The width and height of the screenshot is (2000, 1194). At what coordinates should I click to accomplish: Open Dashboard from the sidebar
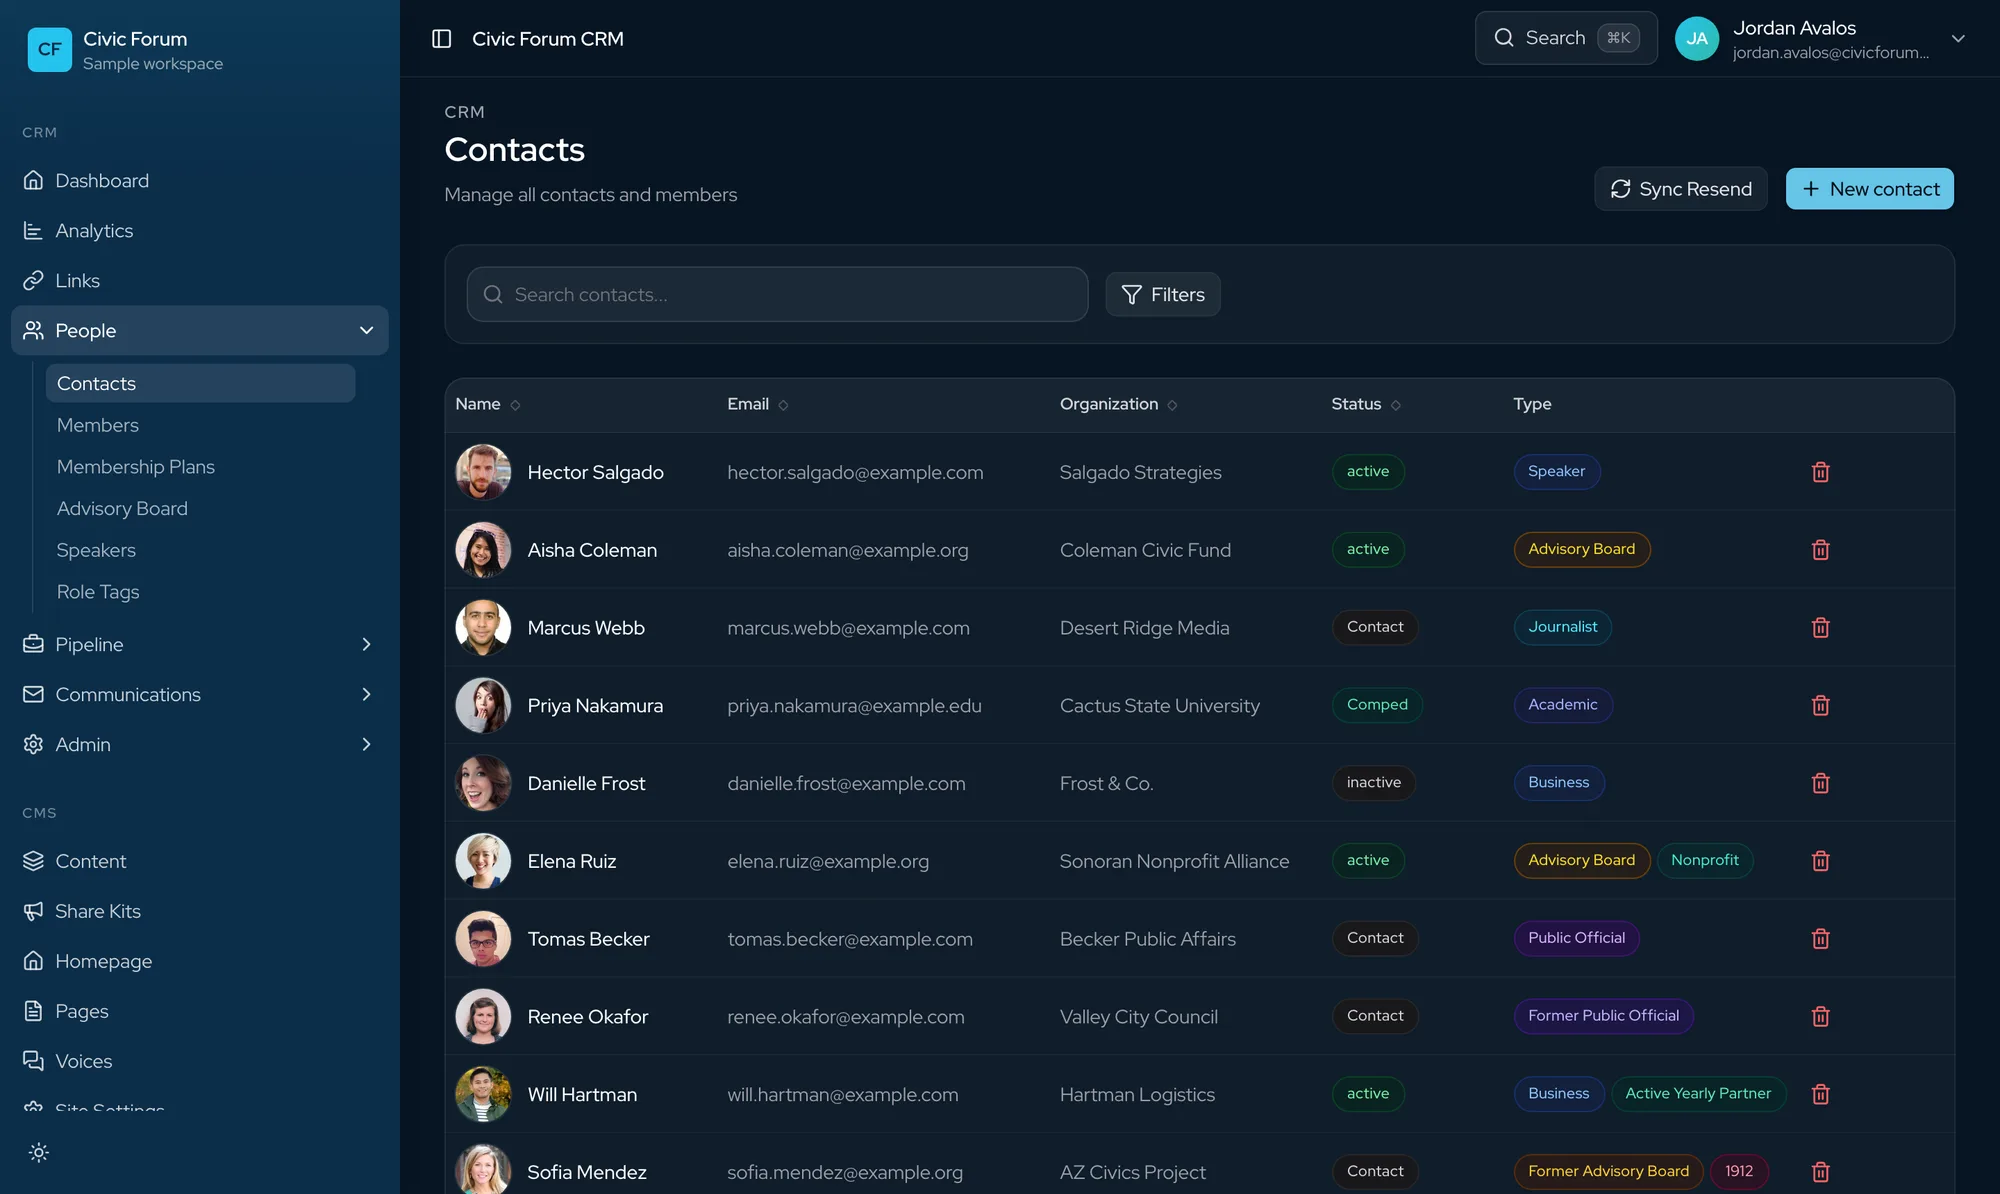pyautogui.click(x=200, y=180)
